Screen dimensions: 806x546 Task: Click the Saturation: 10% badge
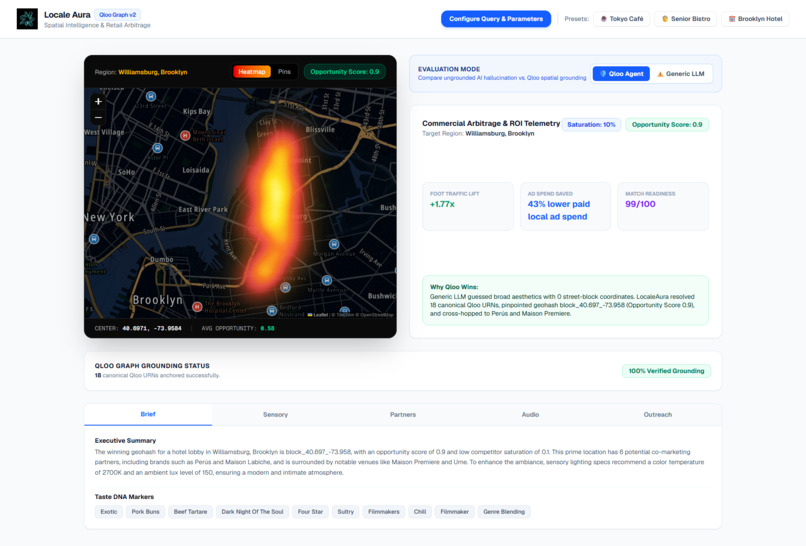click(591, 124)
